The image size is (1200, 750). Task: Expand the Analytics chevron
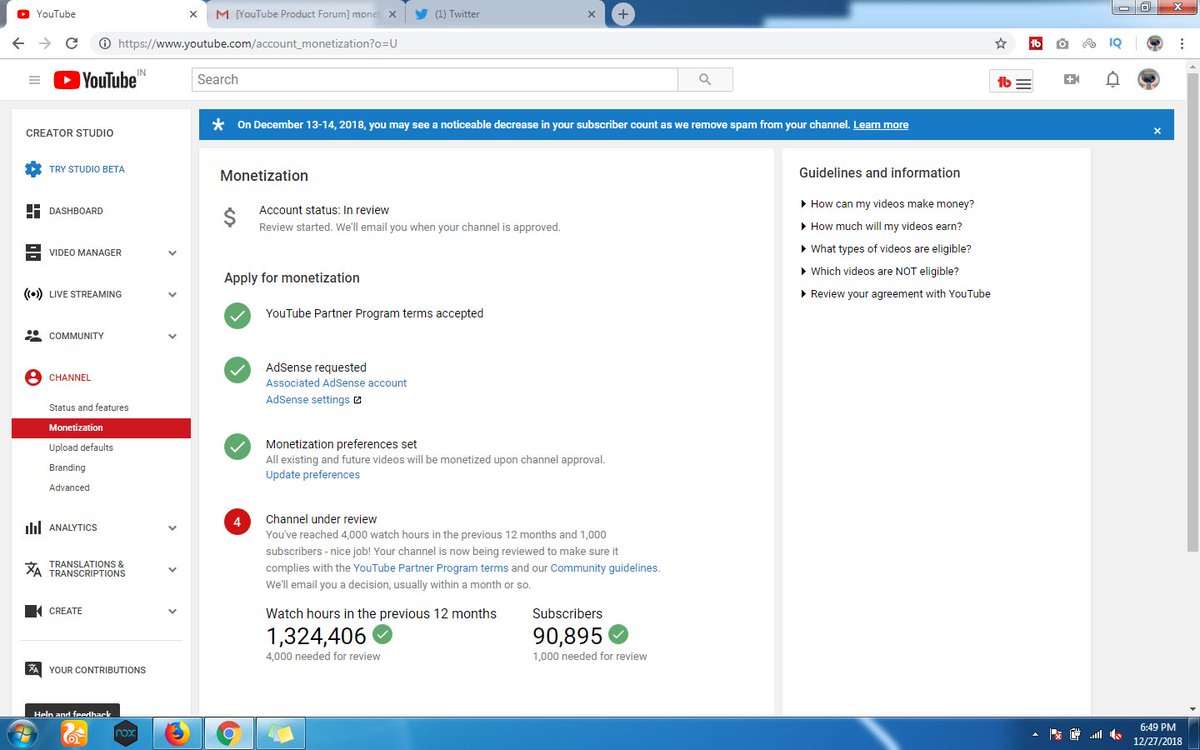point(172,528)
